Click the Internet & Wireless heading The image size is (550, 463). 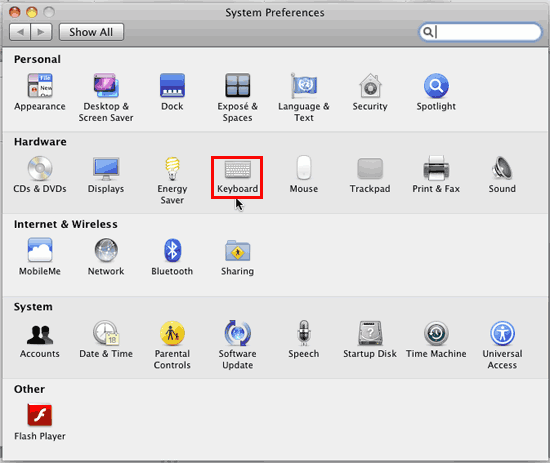(x=66, y=224)
